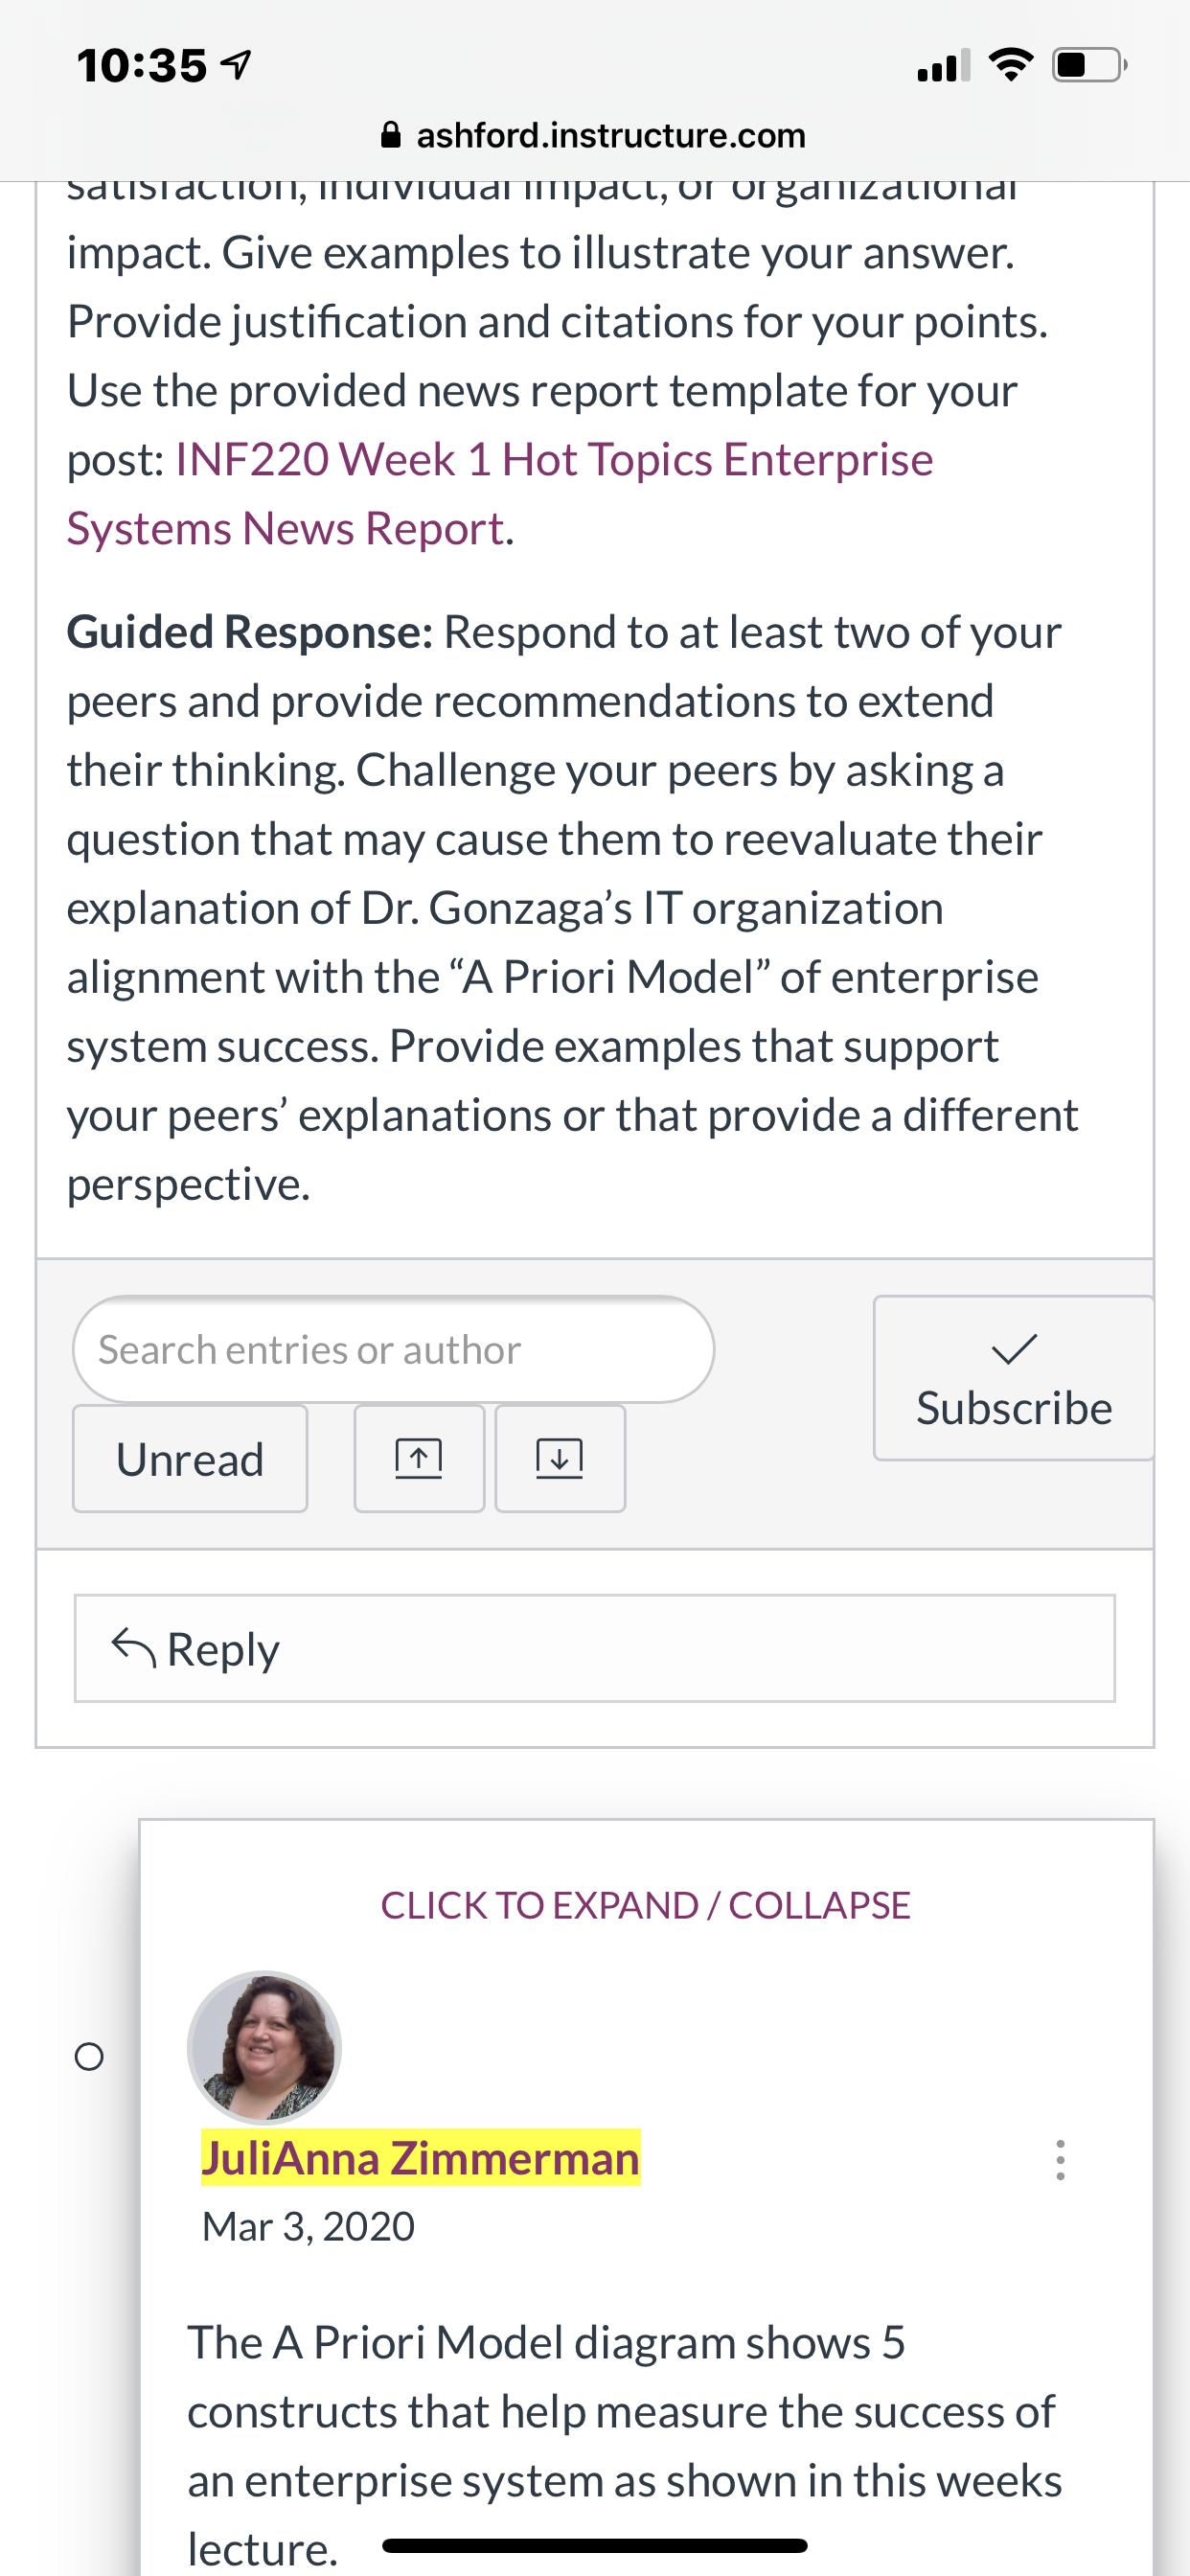Tap the ashford.instructure.com address bar
This screenshot has width=1190, height=2576.
point(595,135)
